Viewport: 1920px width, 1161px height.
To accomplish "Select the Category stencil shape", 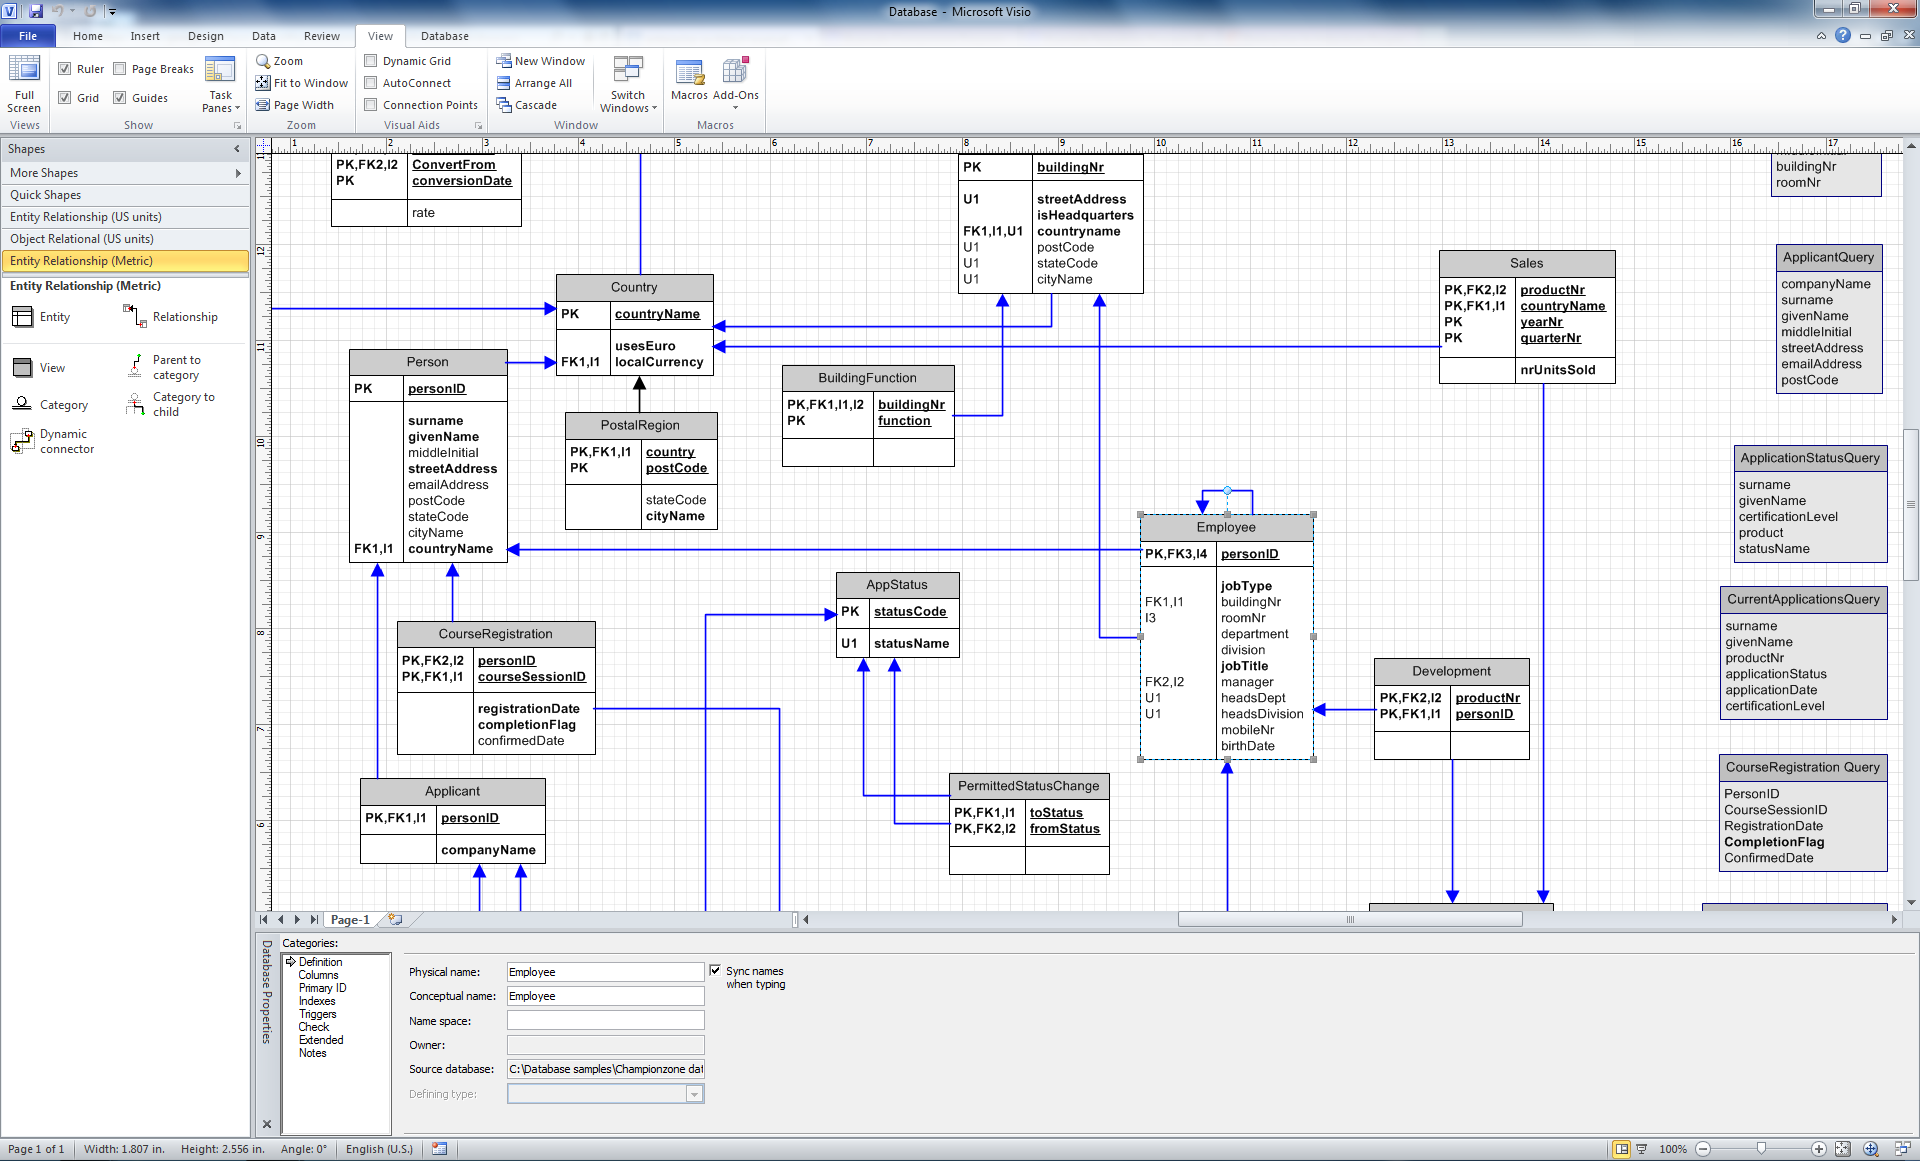I will [50, 405].
